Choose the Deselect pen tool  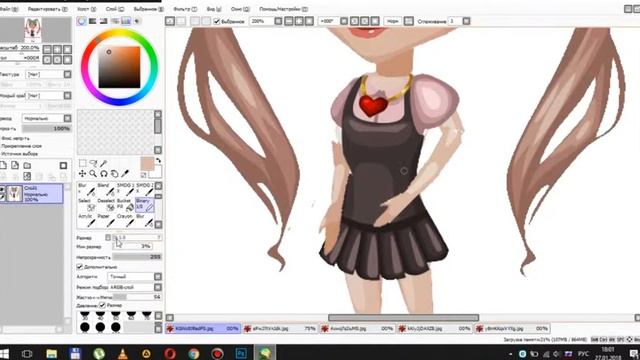tap(106, 204)
